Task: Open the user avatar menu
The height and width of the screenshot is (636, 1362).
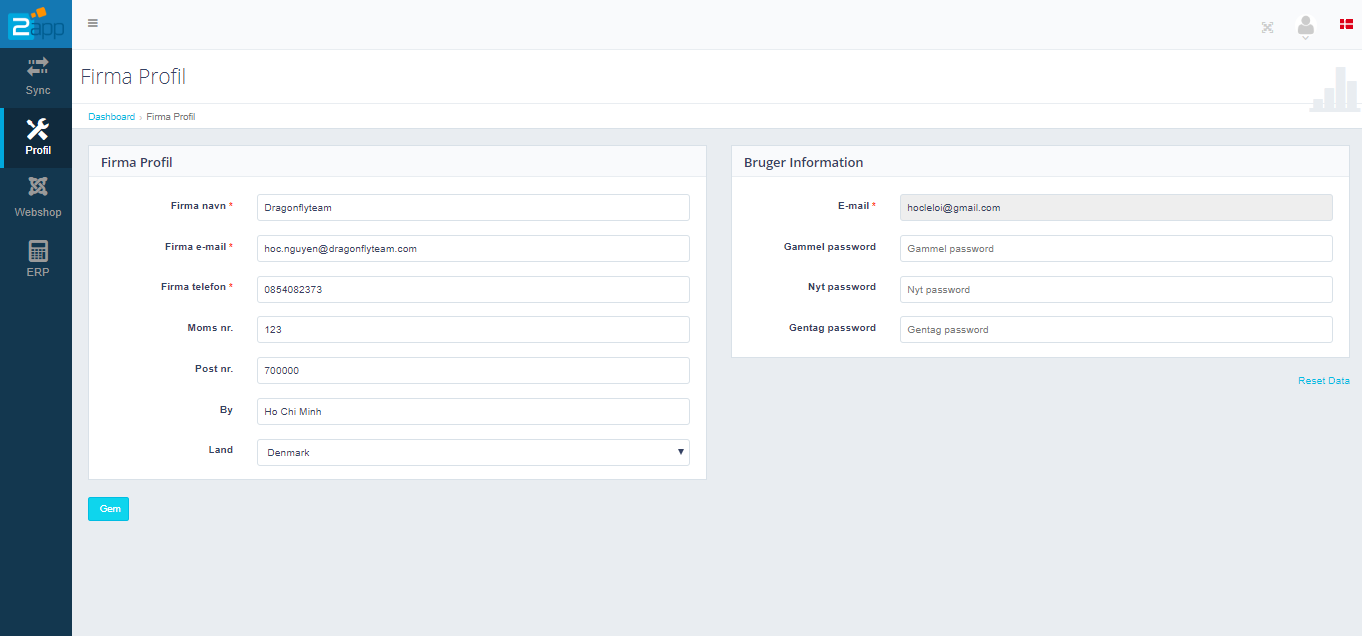Action: [1305, 27]
